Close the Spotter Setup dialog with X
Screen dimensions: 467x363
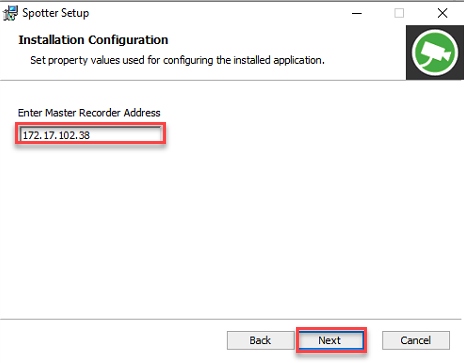442,13
